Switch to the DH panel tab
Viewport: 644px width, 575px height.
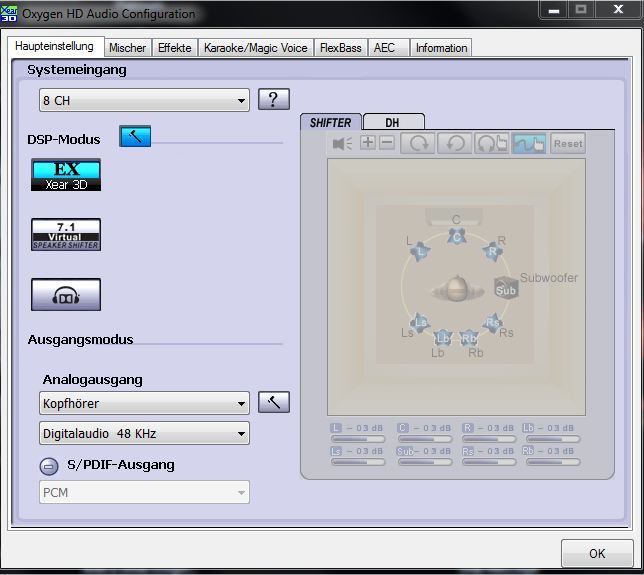(393, 122)
